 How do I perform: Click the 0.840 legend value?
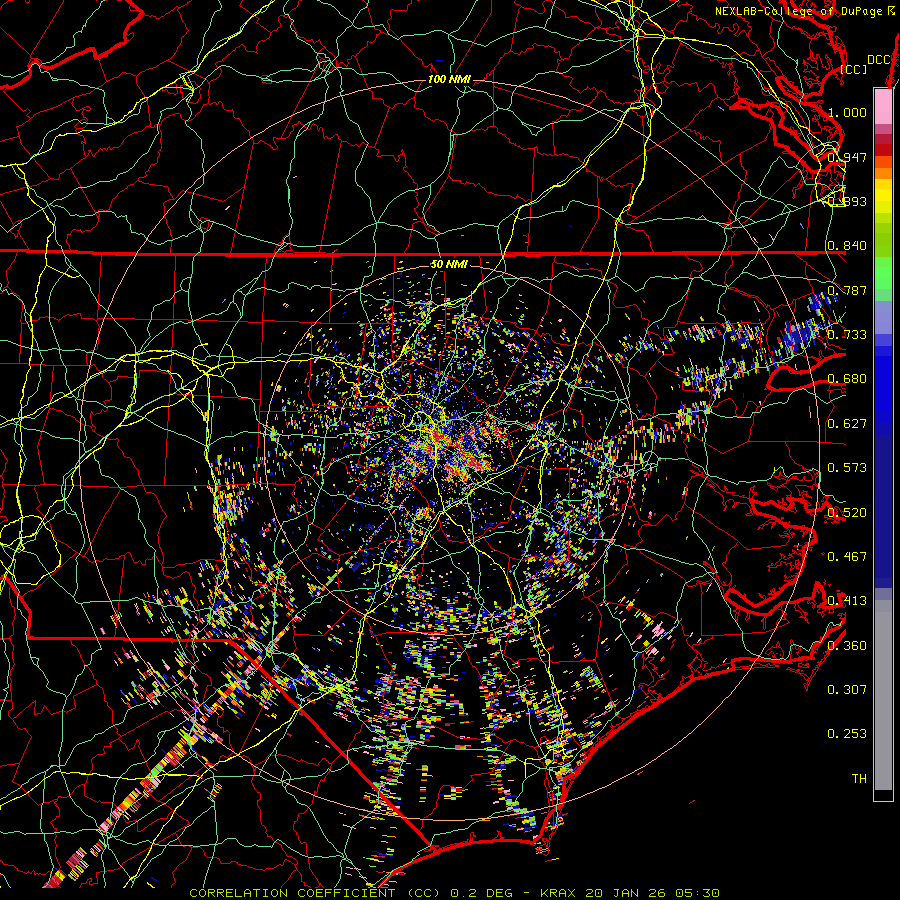(x=847, y=246)
